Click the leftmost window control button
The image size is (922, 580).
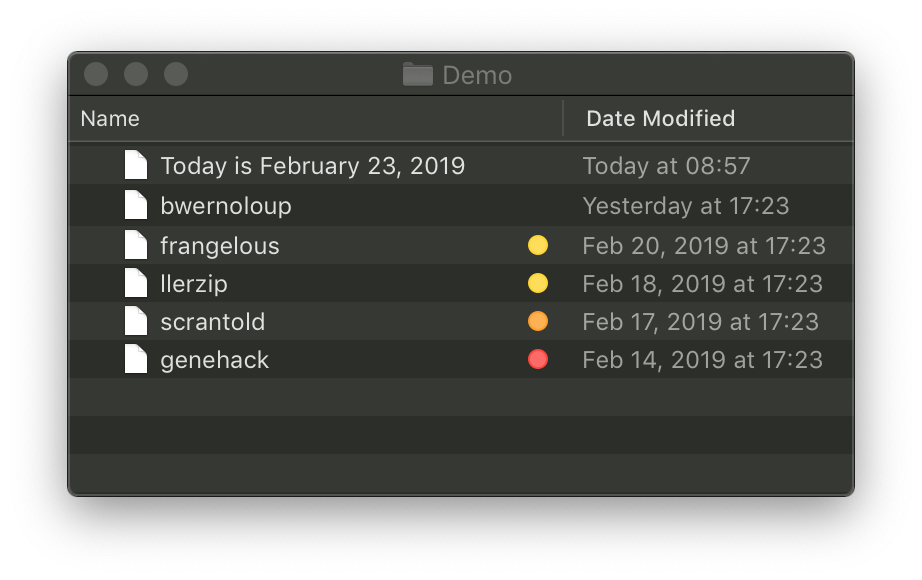(x=96, y=75)
